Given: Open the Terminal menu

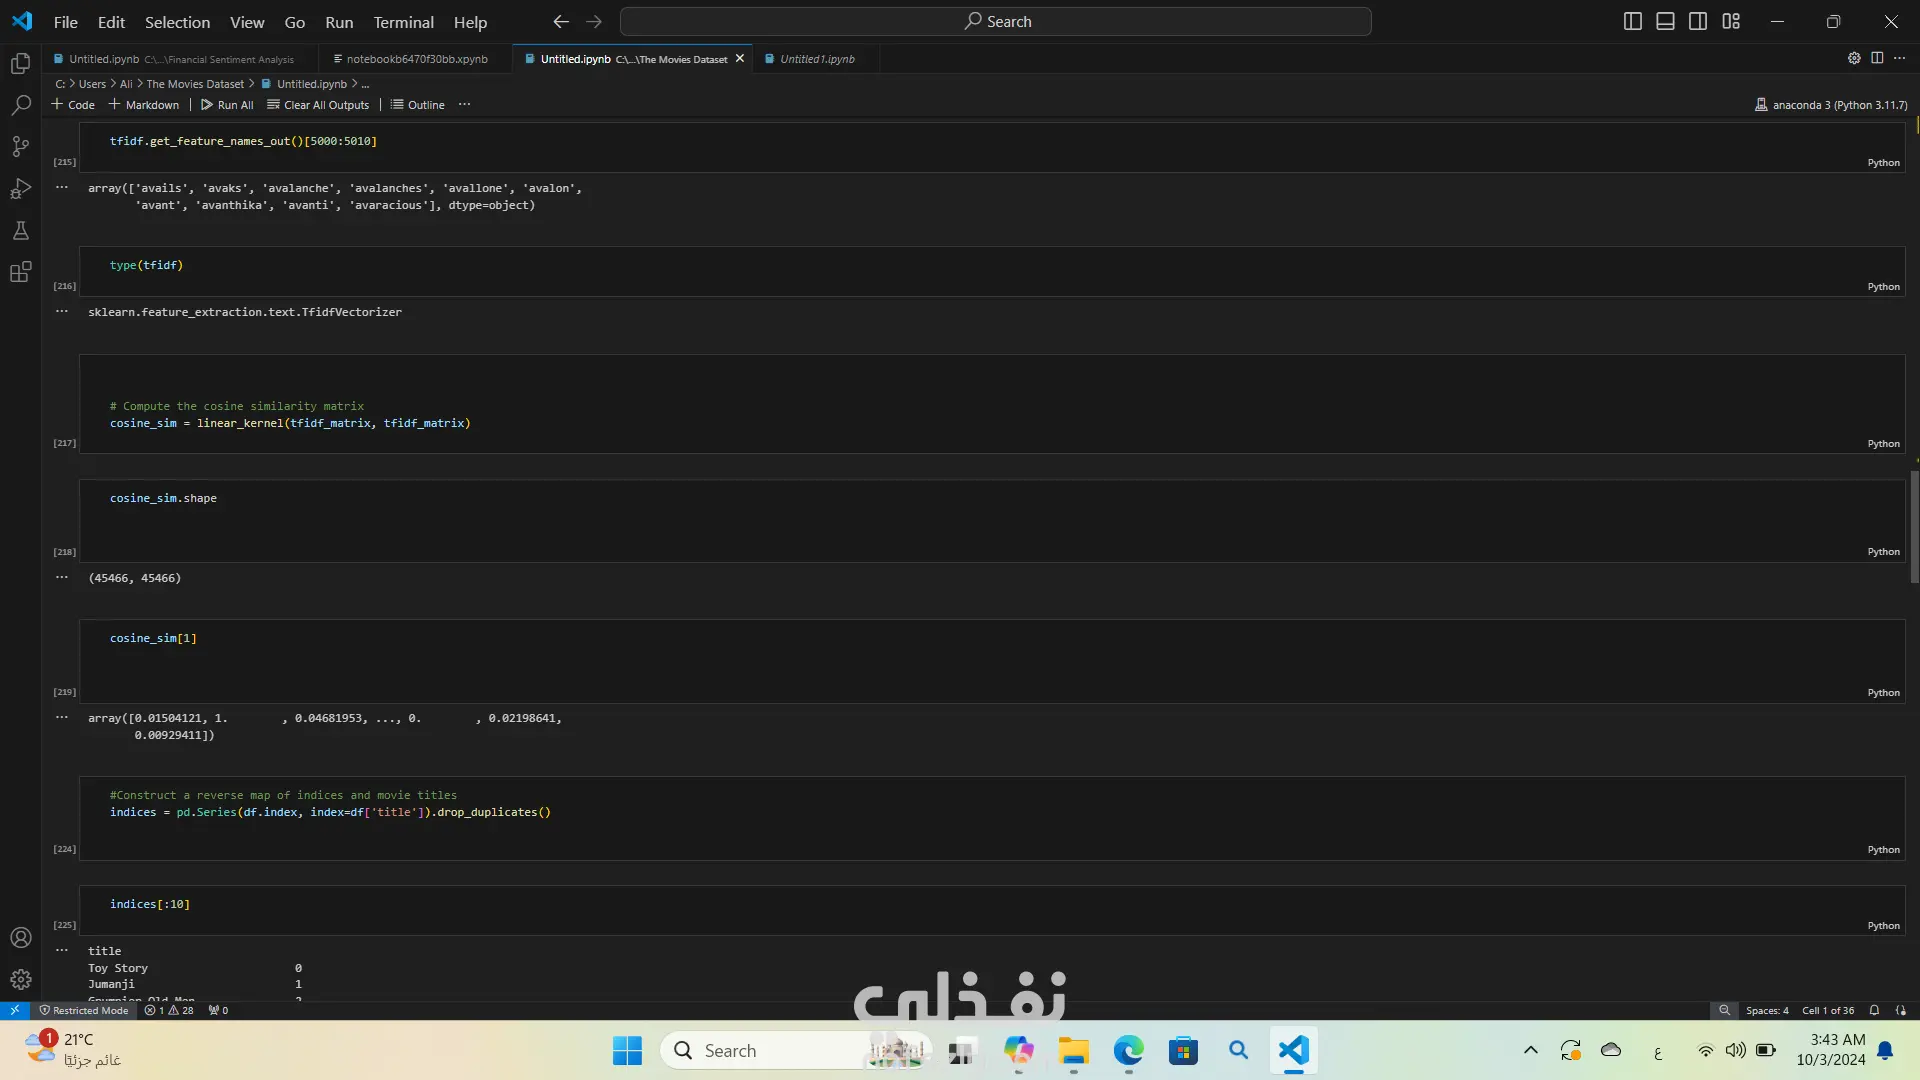Looking at the screenshot, I should coord(403,22).
